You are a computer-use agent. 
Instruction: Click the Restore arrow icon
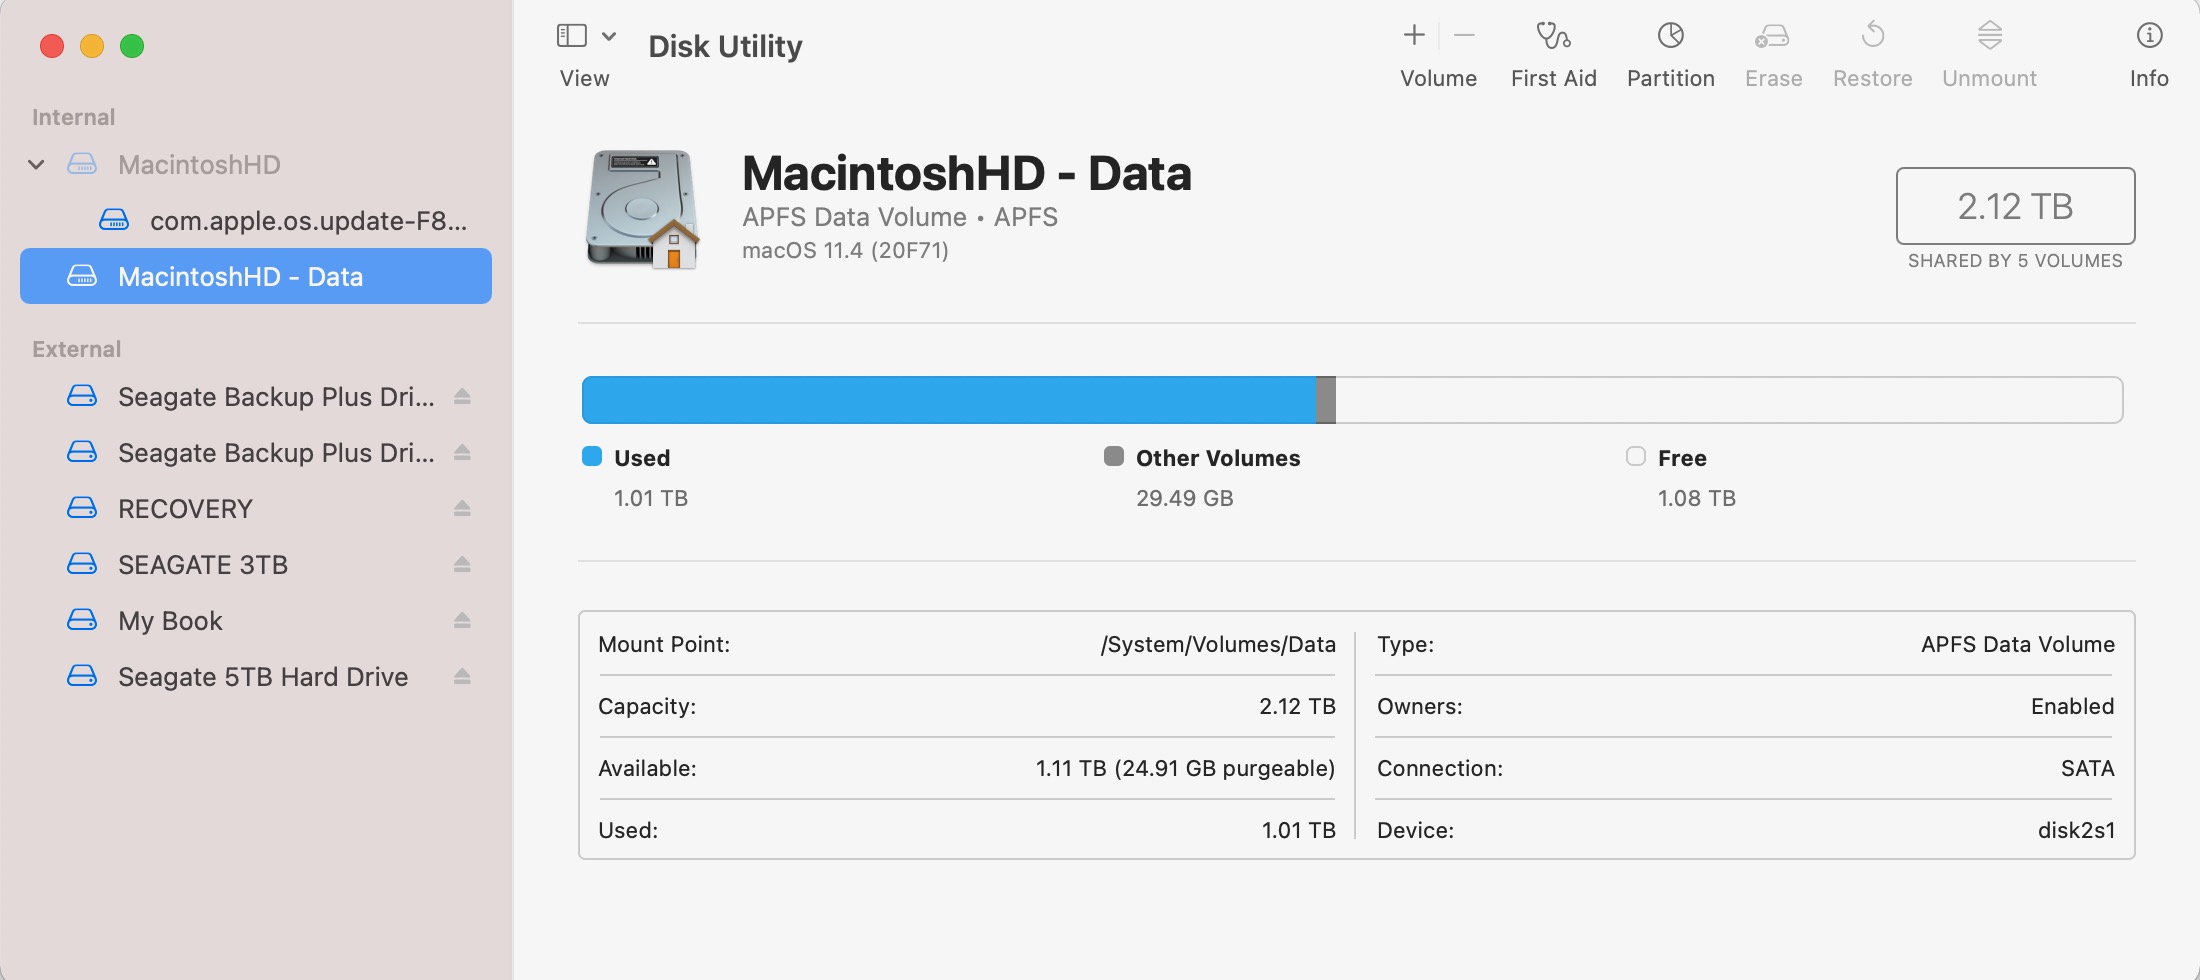tap(1873, 35)
